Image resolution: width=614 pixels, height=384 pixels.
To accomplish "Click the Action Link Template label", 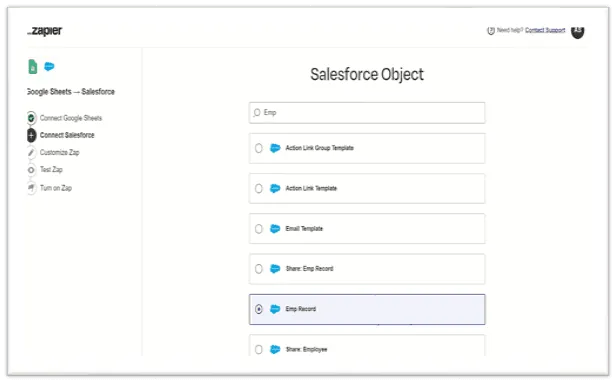I will point(311,188).
